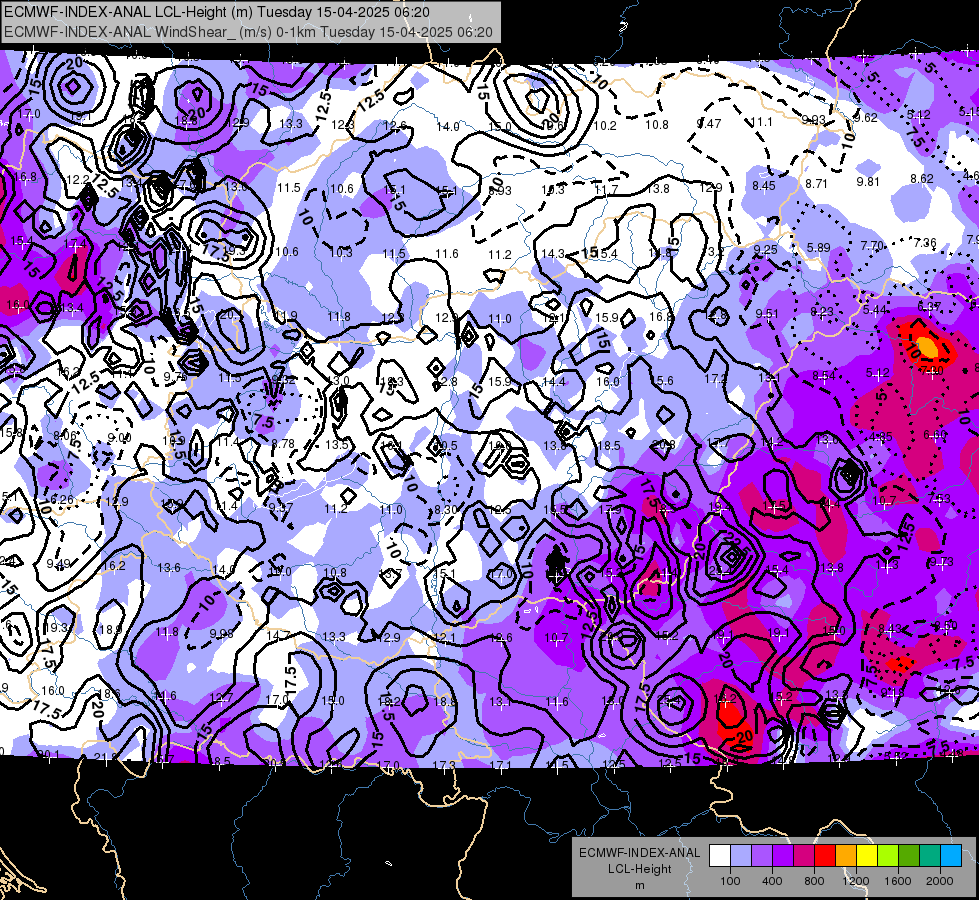Click the grid value 20.8
This screenshot has height=900, width=979.
663,445
